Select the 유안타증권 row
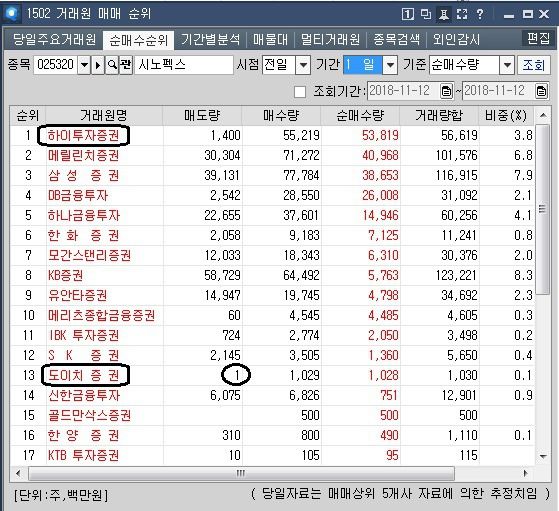 (x=272, y=295)
